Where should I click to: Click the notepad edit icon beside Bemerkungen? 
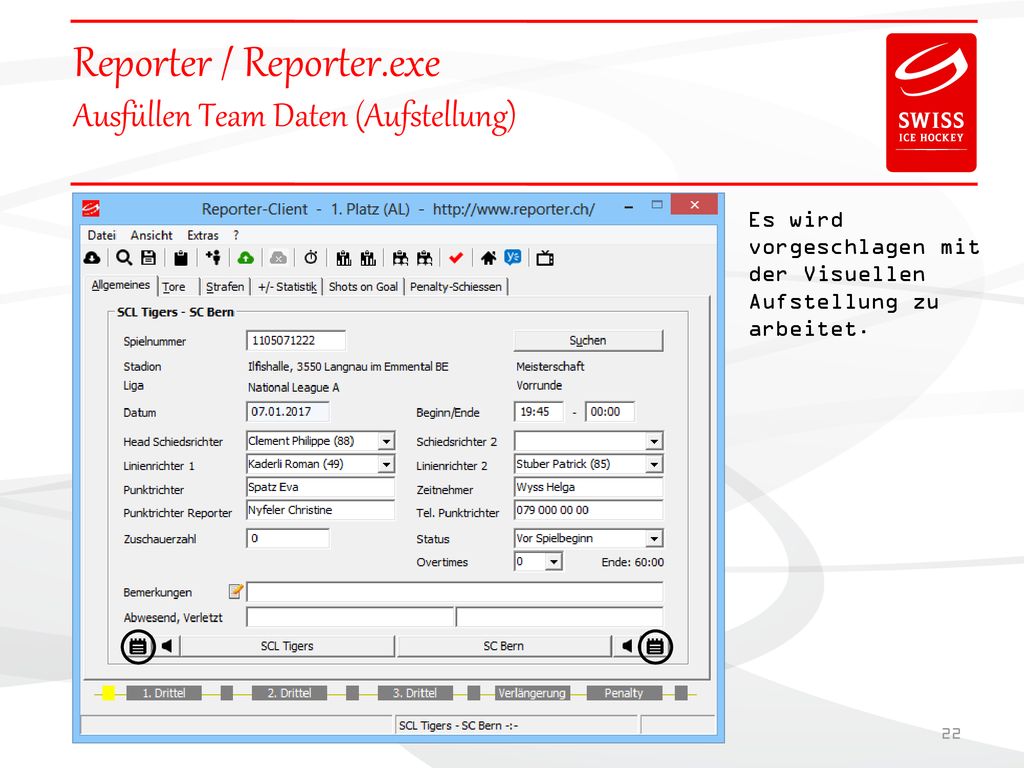pos(236,592)
